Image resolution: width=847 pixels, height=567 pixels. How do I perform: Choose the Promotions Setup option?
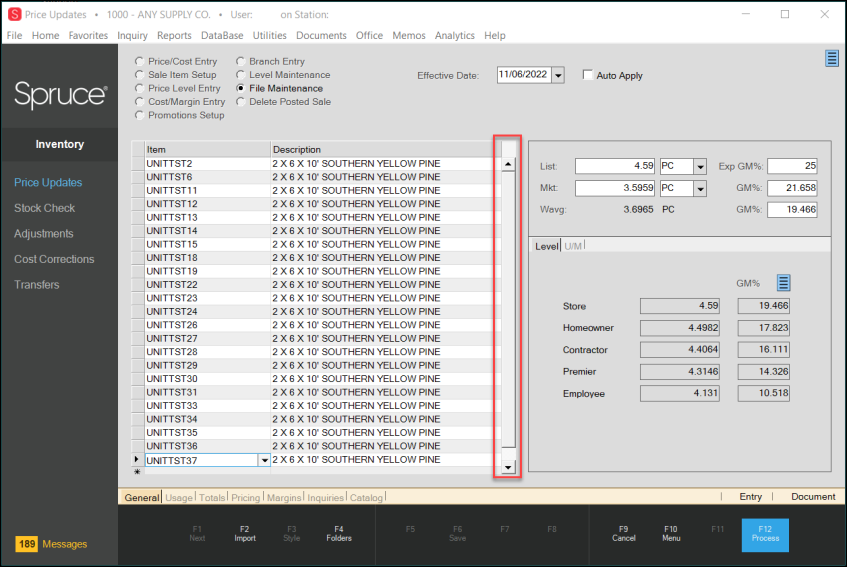(x=139, y=116)
